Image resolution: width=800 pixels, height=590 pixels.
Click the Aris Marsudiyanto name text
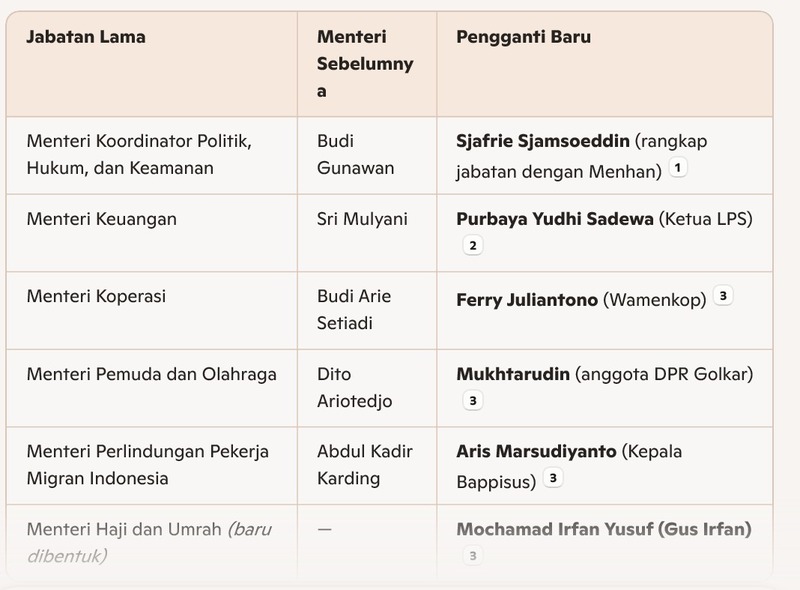click(536, 451)
